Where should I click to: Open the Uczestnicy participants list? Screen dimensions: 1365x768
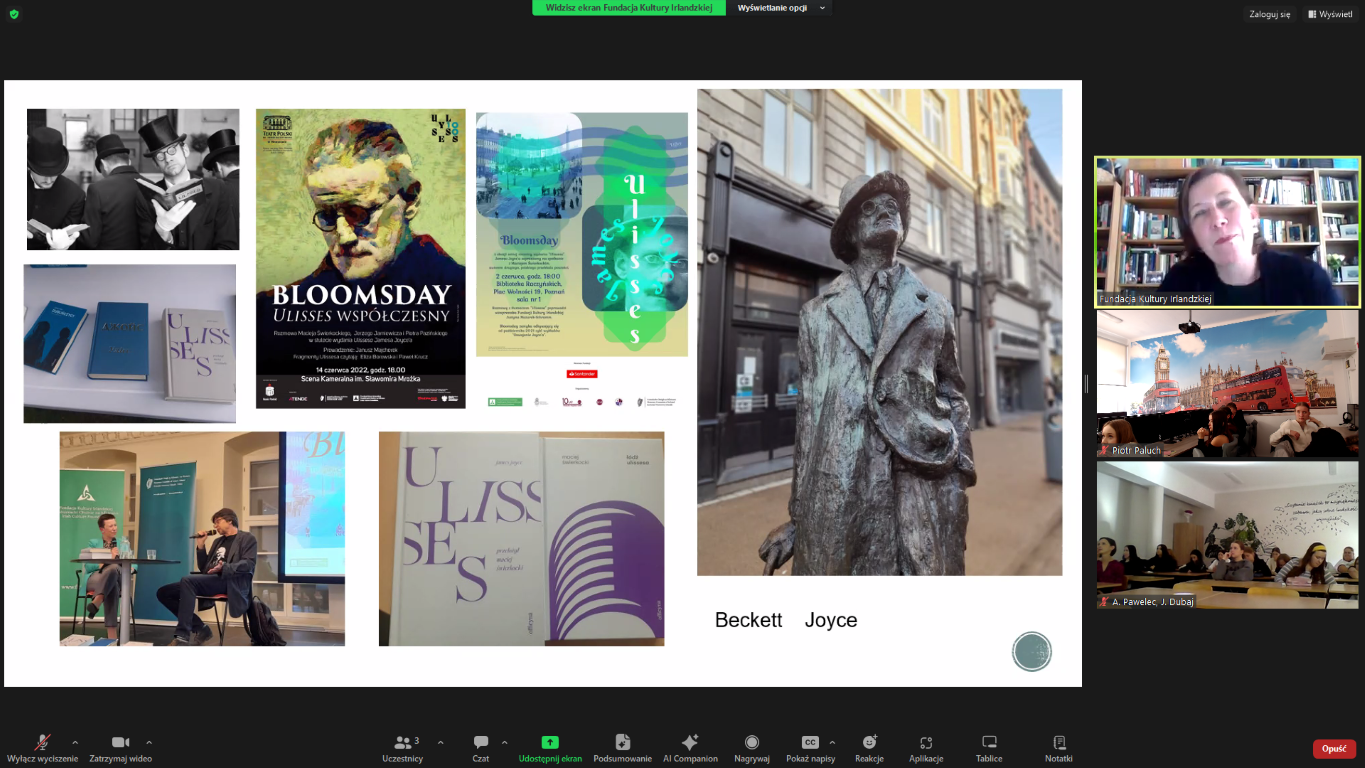click(x=403, y=747)
